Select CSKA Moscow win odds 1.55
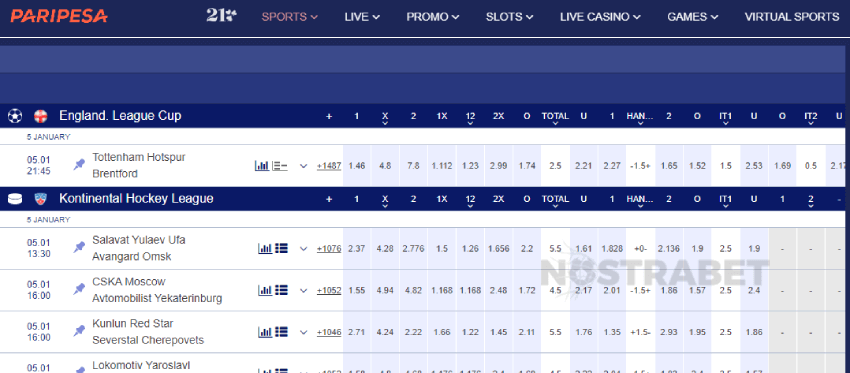This screenshot has width=850, height=373. (357, 291)
